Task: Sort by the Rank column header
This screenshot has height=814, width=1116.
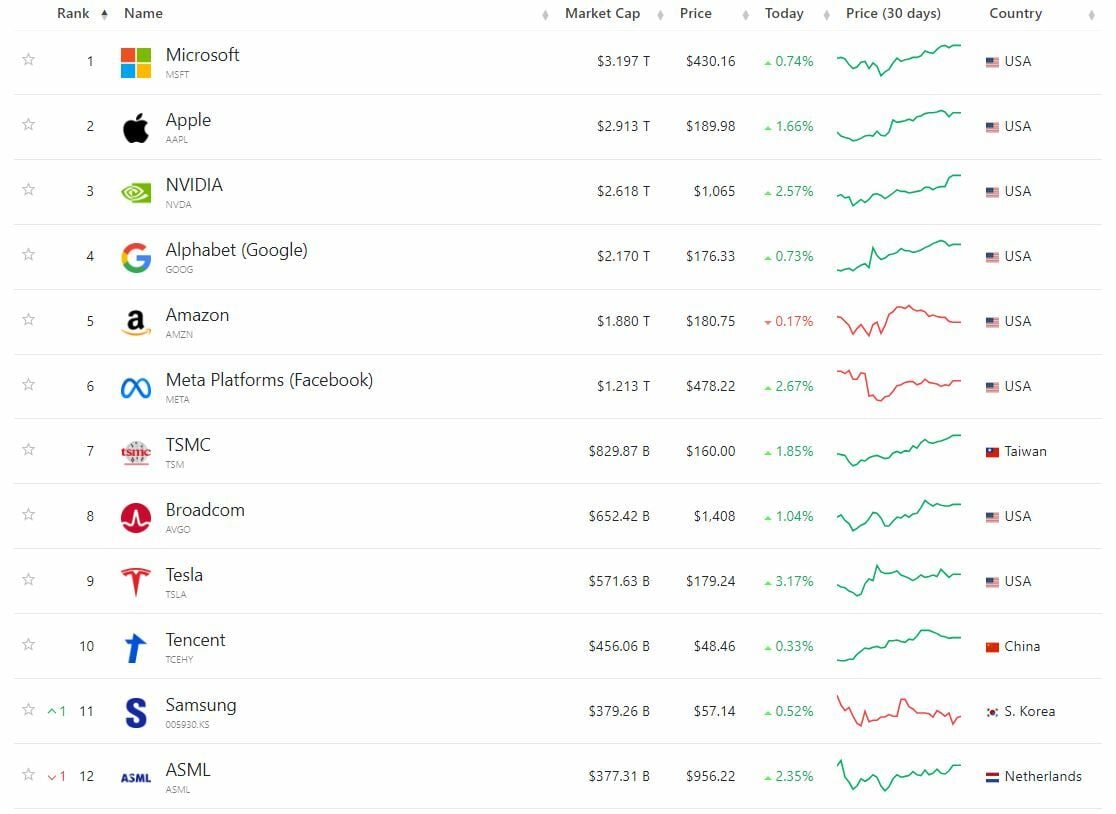Action: (74, 14)
